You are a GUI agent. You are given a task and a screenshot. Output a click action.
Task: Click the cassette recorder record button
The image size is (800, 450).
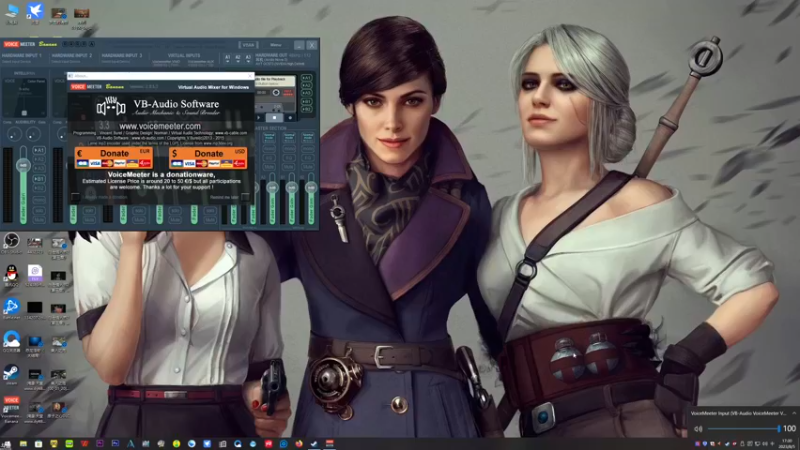coord(290,118)
